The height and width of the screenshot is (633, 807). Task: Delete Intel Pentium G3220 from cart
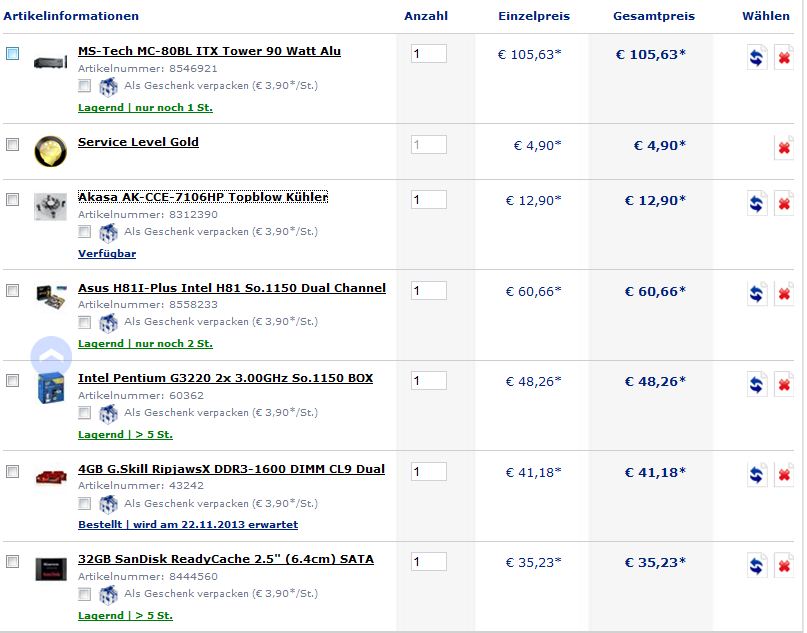[784, 384]
